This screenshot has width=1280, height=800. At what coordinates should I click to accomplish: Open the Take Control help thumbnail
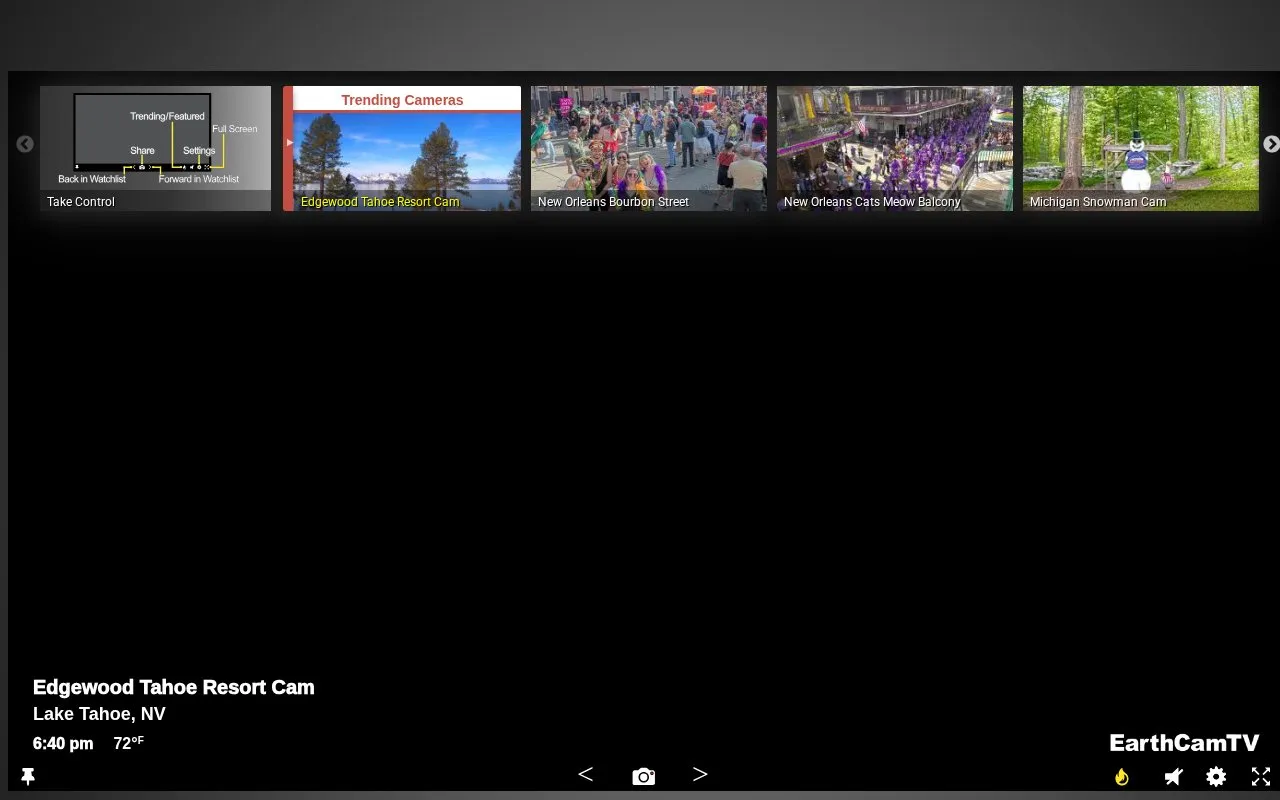[155, 148]
